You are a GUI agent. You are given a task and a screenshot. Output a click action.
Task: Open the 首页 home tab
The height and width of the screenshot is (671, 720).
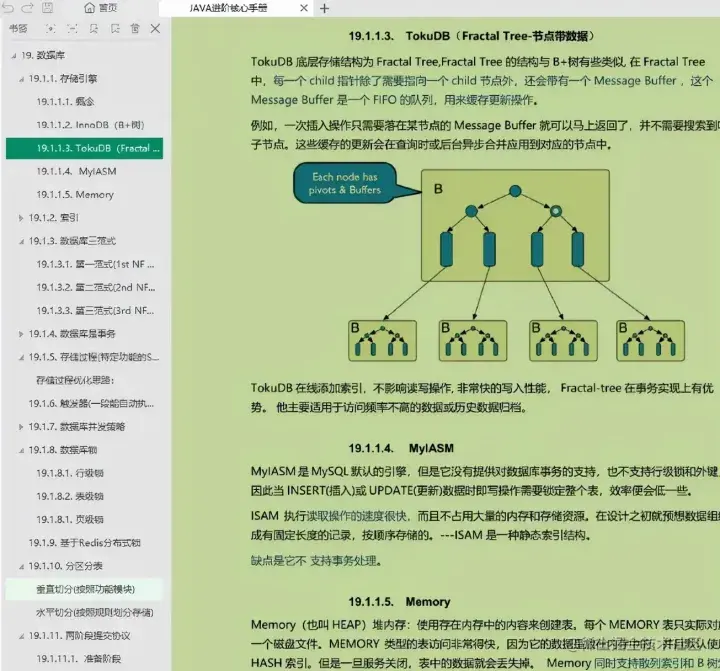(101, 8)
